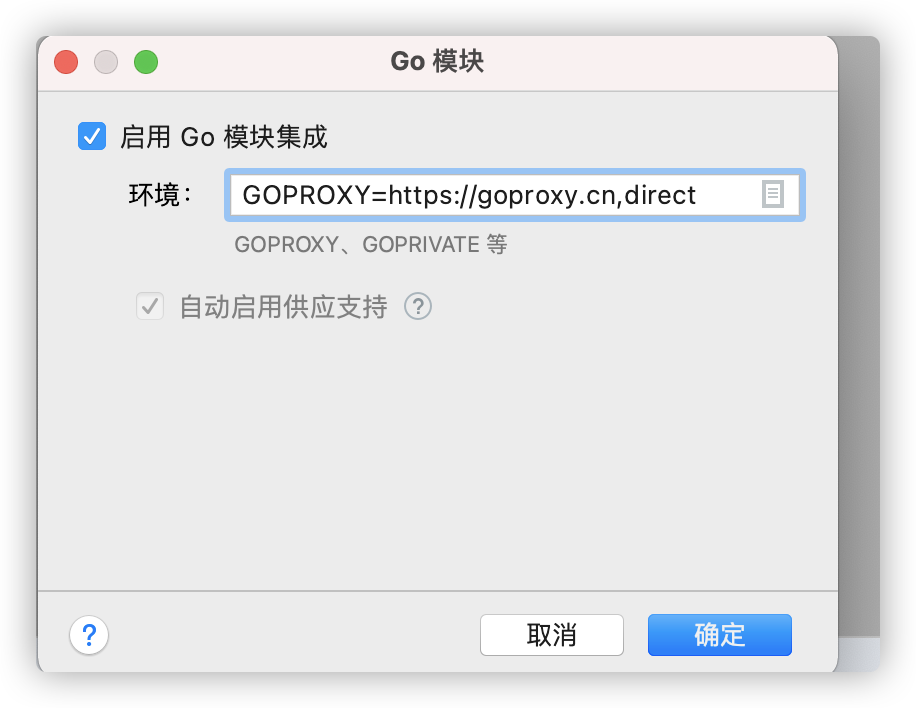This screenshot has width=916, height=708.
Task: Open the environment variables editor icon
Action: [772, 195]
